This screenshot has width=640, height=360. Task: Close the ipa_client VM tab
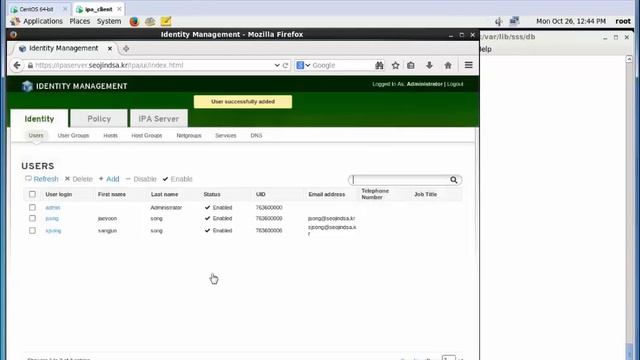119,9
